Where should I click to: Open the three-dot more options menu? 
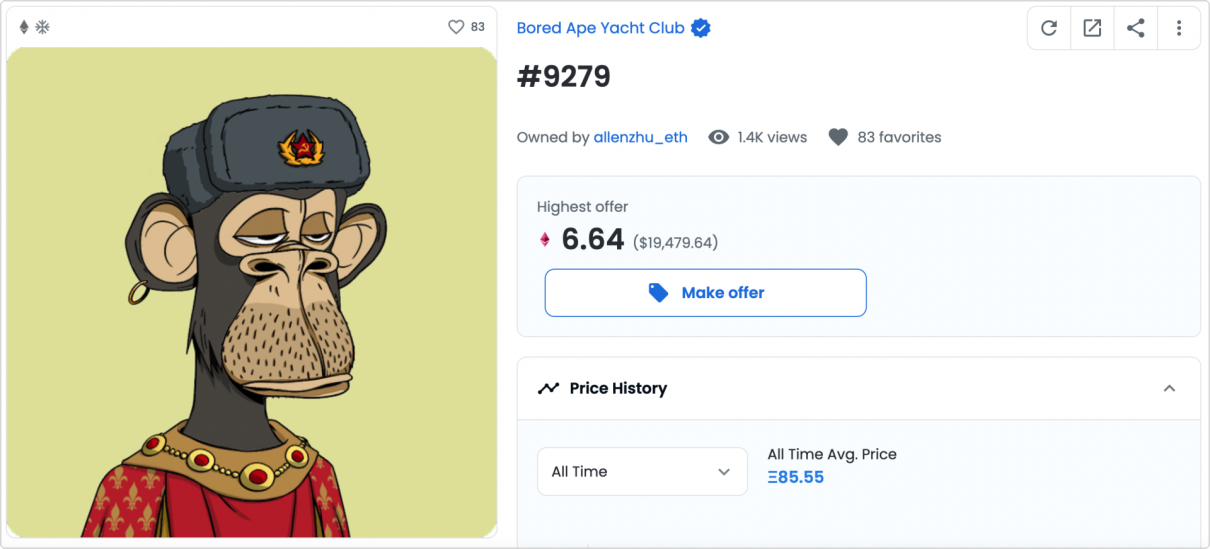[x=1179, y=28]
